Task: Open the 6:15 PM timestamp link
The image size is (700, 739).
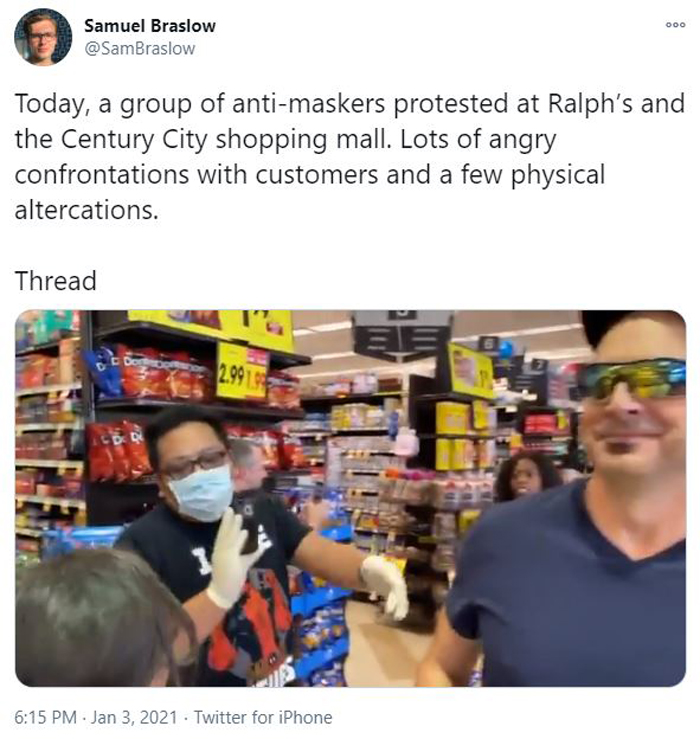Action: tap(46, 717)
